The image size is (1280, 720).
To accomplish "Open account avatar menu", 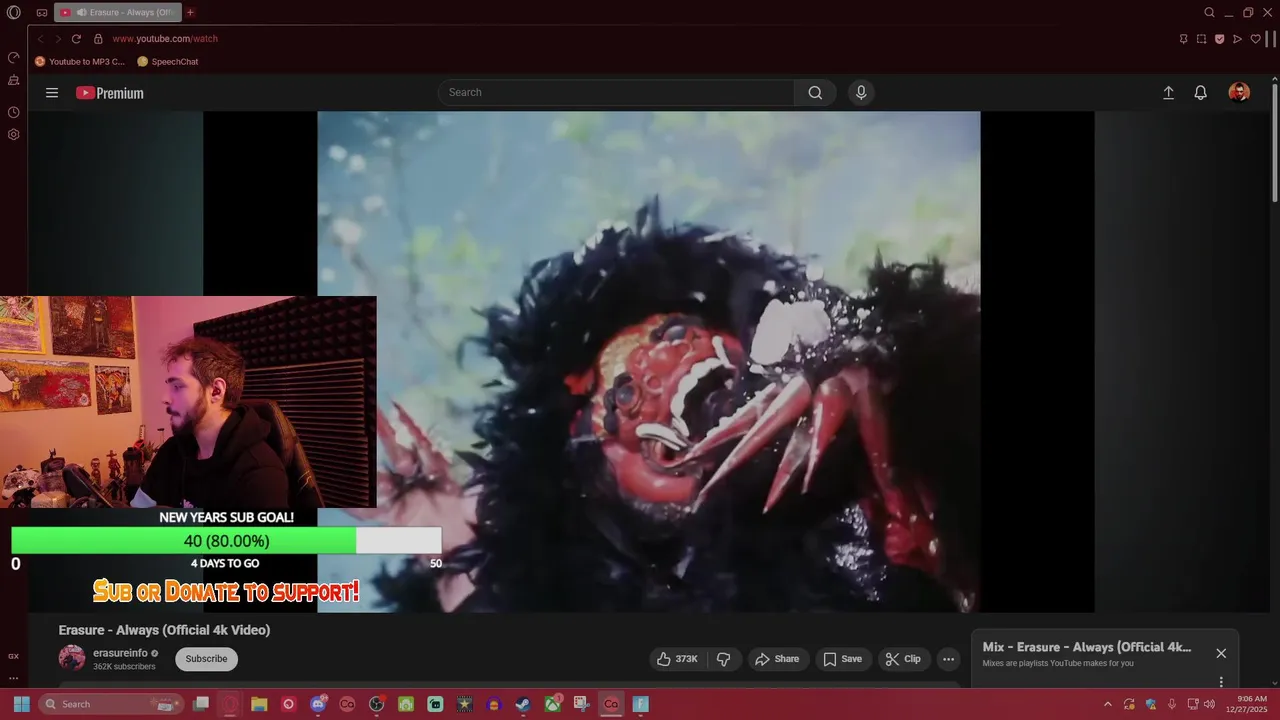I will tap(1239, 92).
